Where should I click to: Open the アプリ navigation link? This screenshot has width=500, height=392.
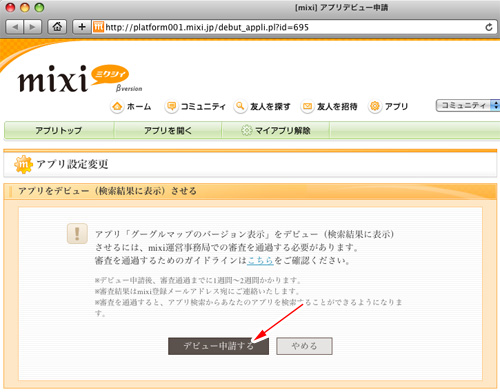pos(396,107)
